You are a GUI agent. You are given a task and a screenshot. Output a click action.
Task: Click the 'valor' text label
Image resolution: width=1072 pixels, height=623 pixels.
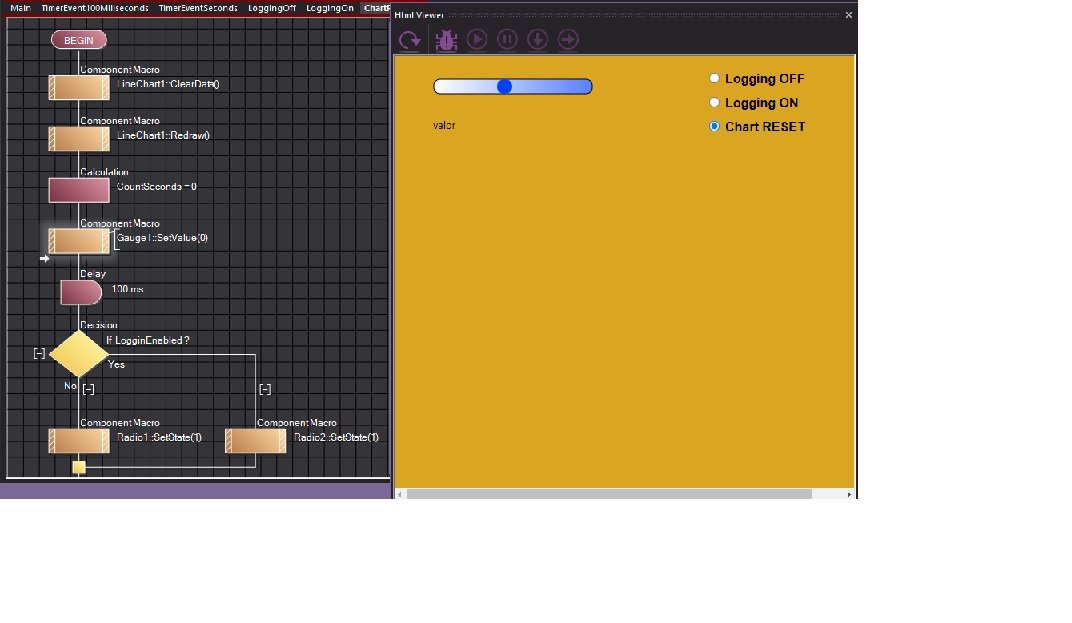[x=444, y=125]
